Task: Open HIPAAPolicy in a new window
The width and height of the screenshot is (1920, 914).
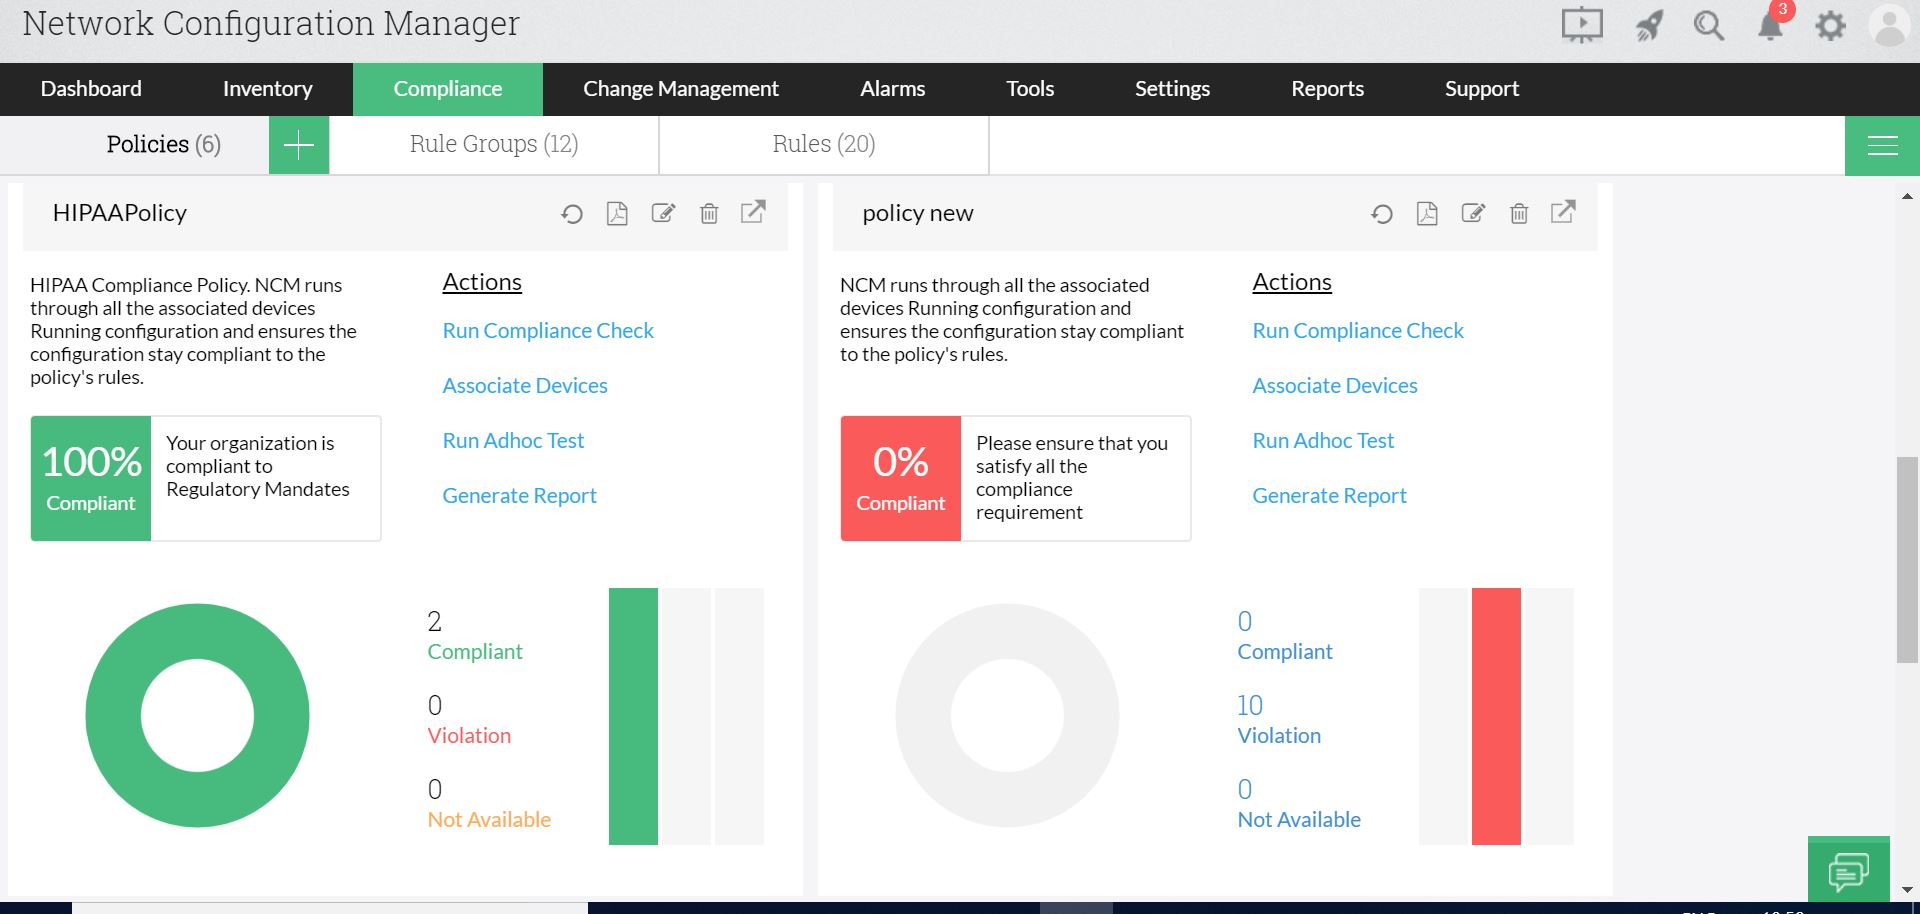Action: pyautogui.click(x=754, y=213)
